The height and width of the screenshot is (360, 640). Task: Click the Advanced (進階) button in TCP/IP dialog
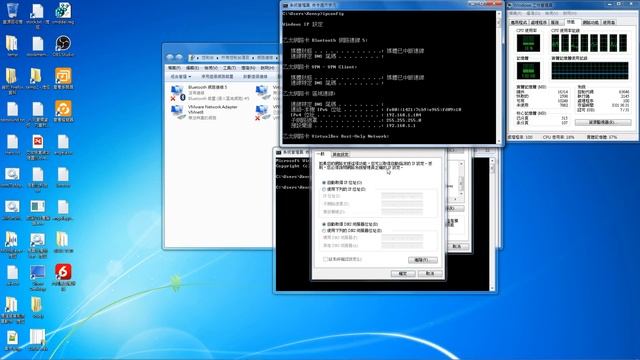pos(422,260)
